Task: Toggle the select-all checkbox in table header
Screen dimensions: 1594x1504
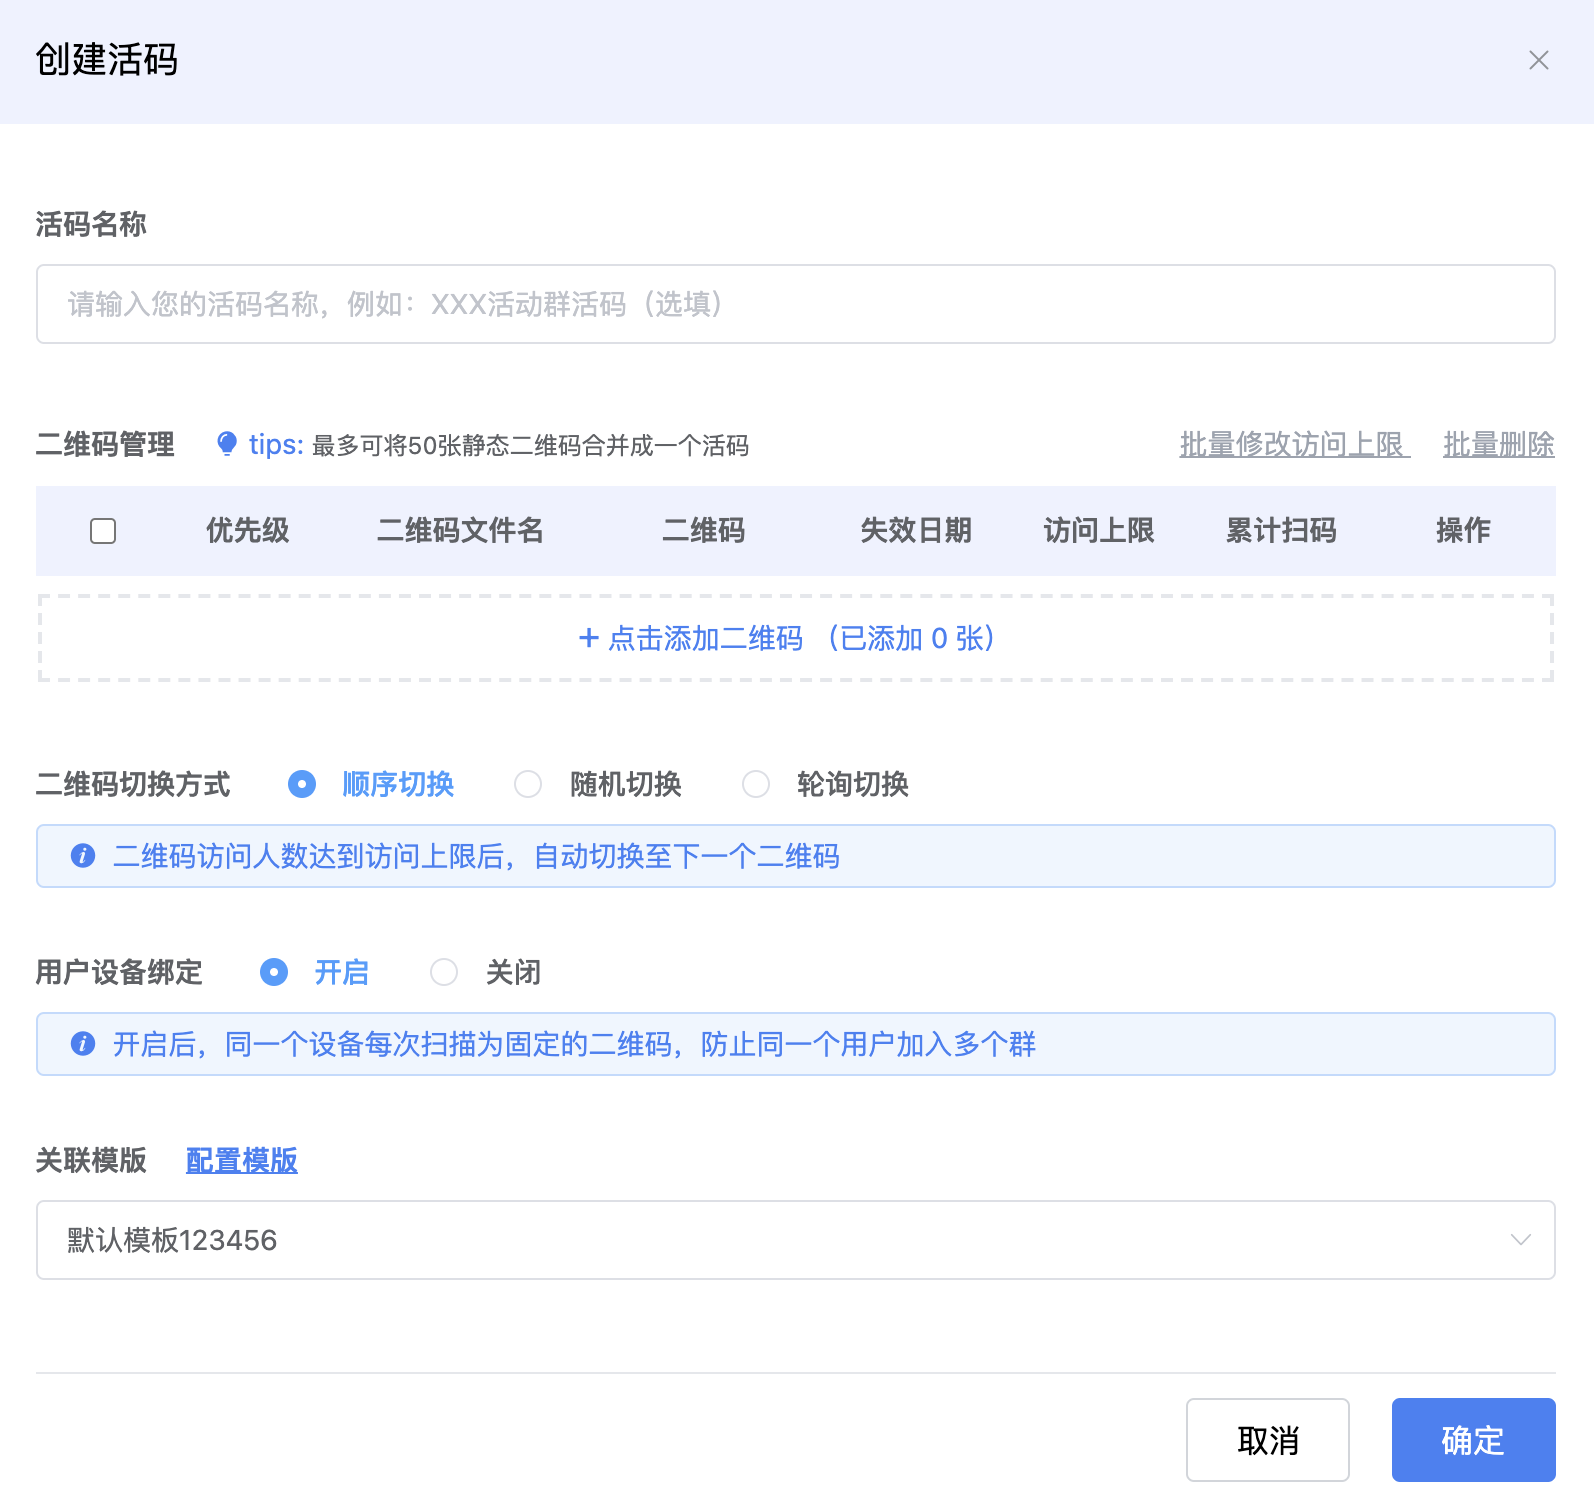Action: pos(103,531)
